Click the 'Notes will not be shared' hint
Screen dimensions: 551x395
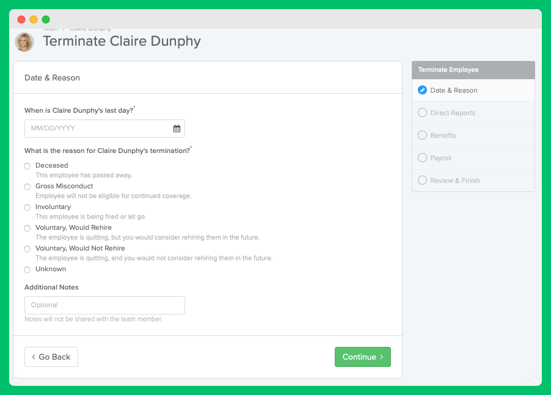click(x=93, y=319)
